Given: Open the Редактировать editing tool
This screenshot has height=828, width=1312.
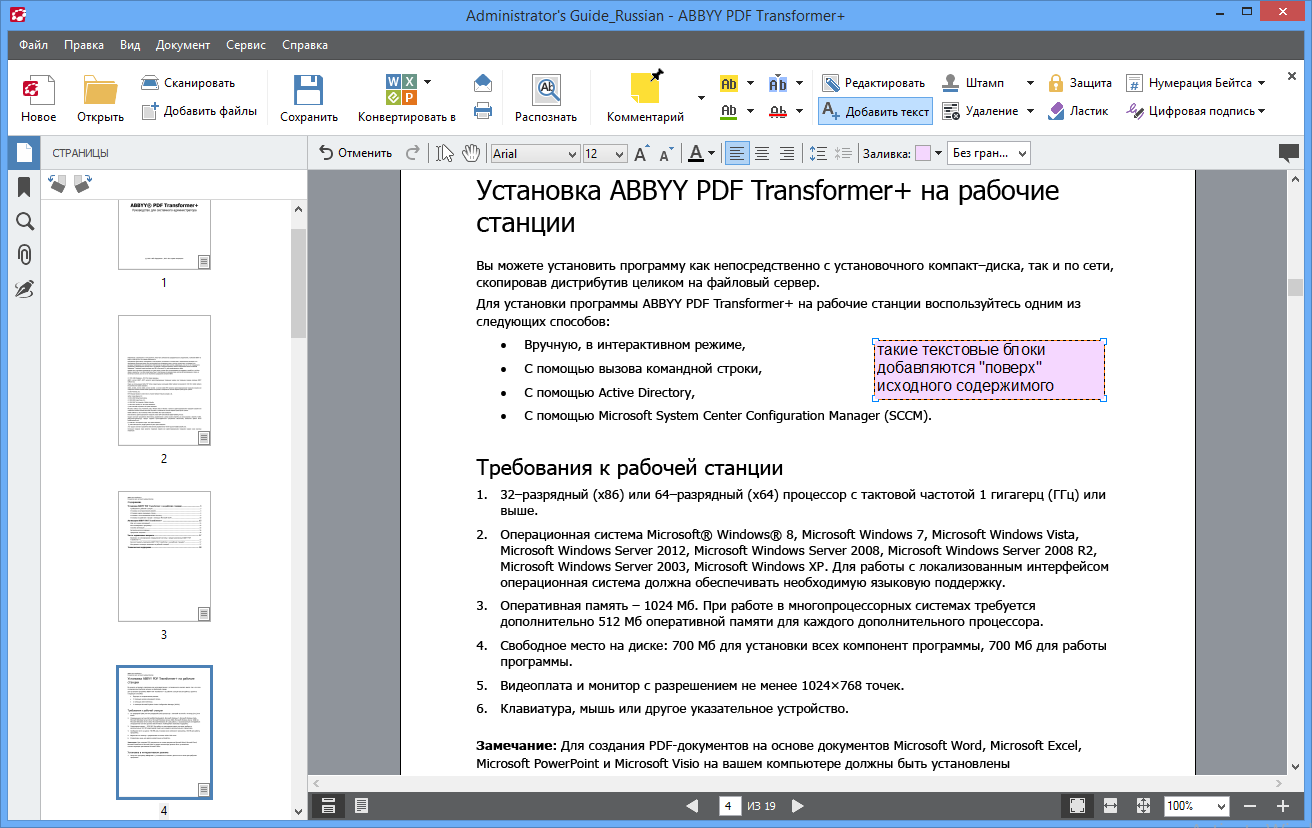Looking at the screenshot, I should pyautogui.click(x=874, y=83).
